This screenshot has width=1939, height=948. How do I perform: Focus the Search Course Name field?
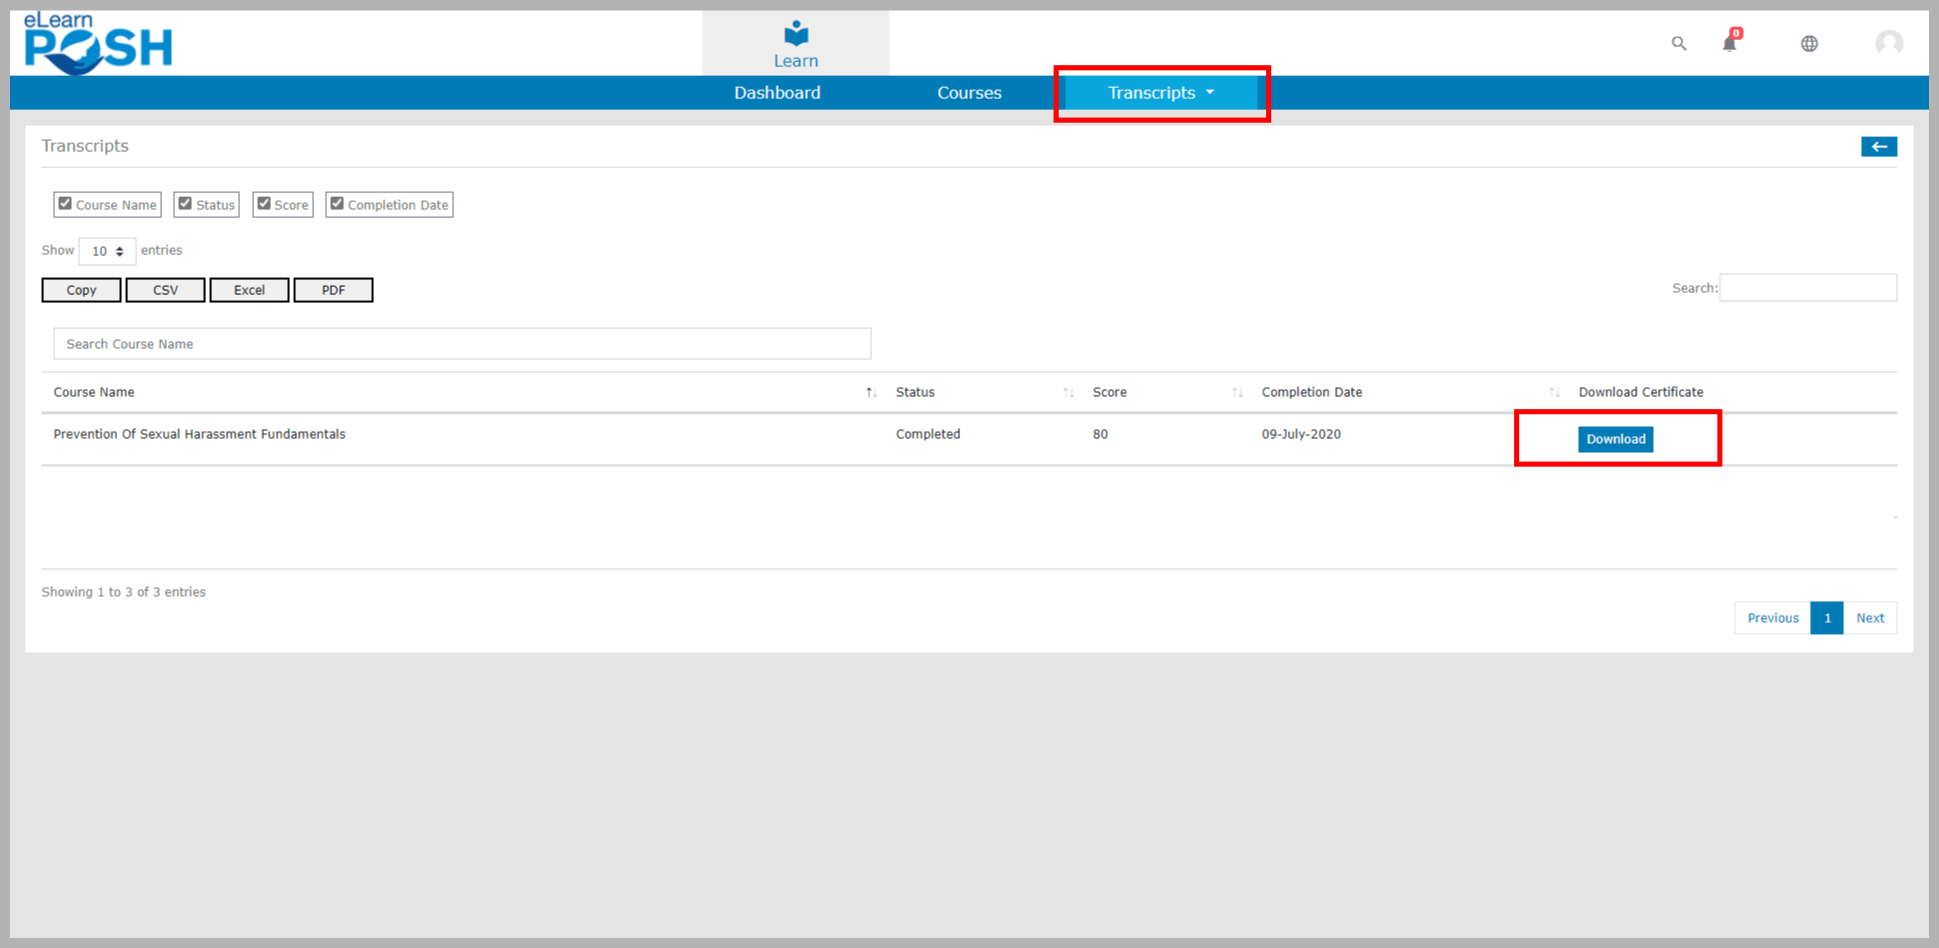click(x=462, y=344)
